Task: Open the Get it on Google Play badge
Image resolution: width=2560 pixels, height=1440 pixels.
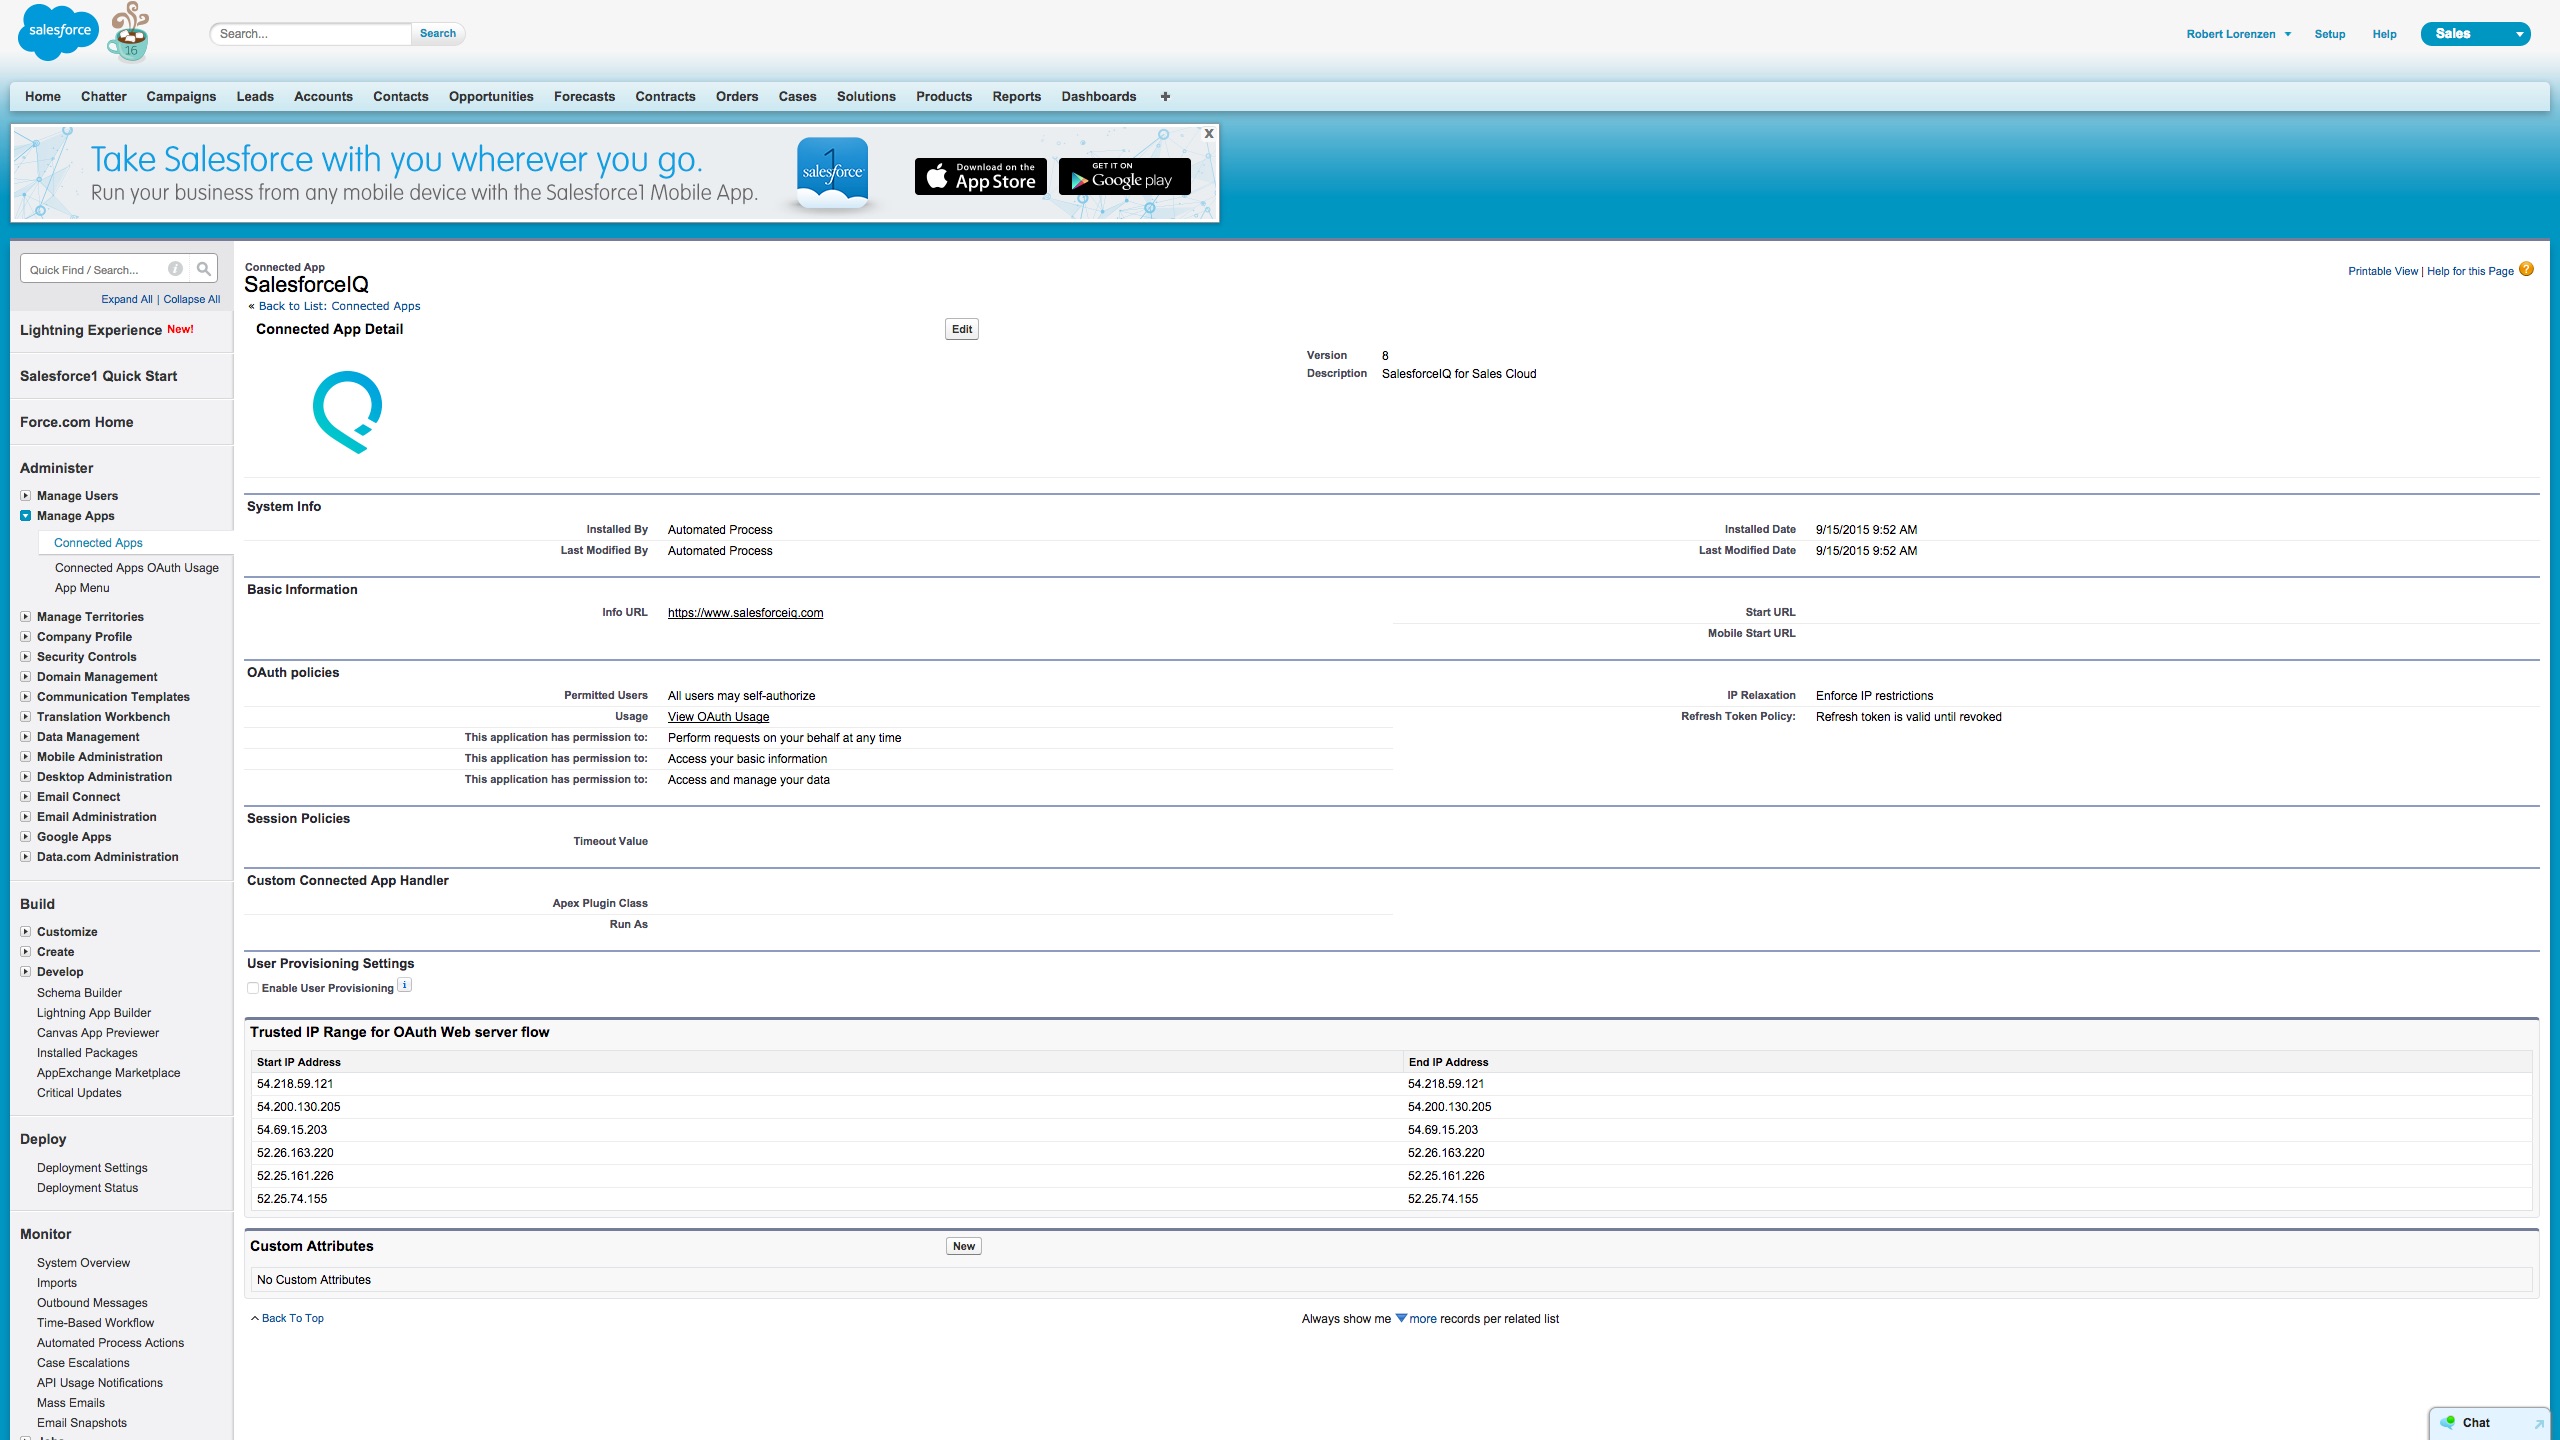Action: tap(1124, 176)
